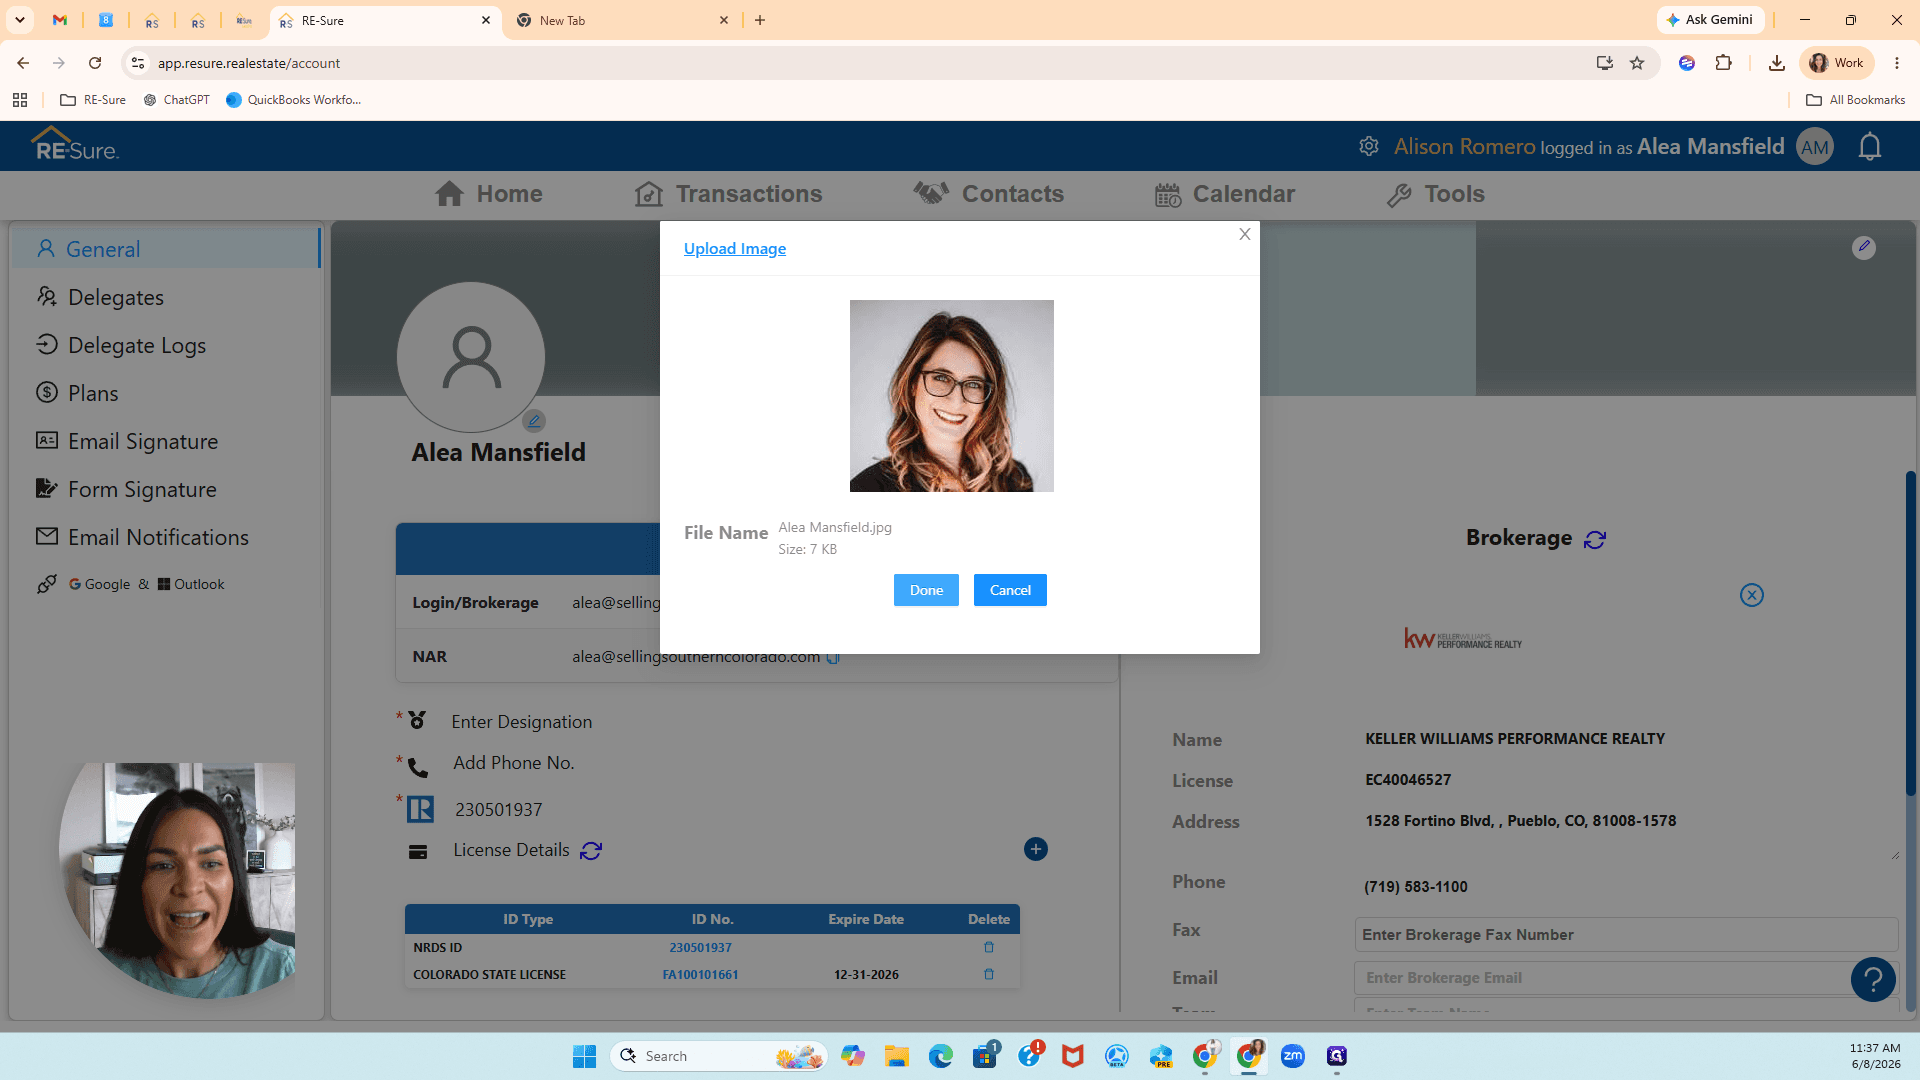Open the settings gear beside Alison Romero
1920x1080 pixels.
1369,146
